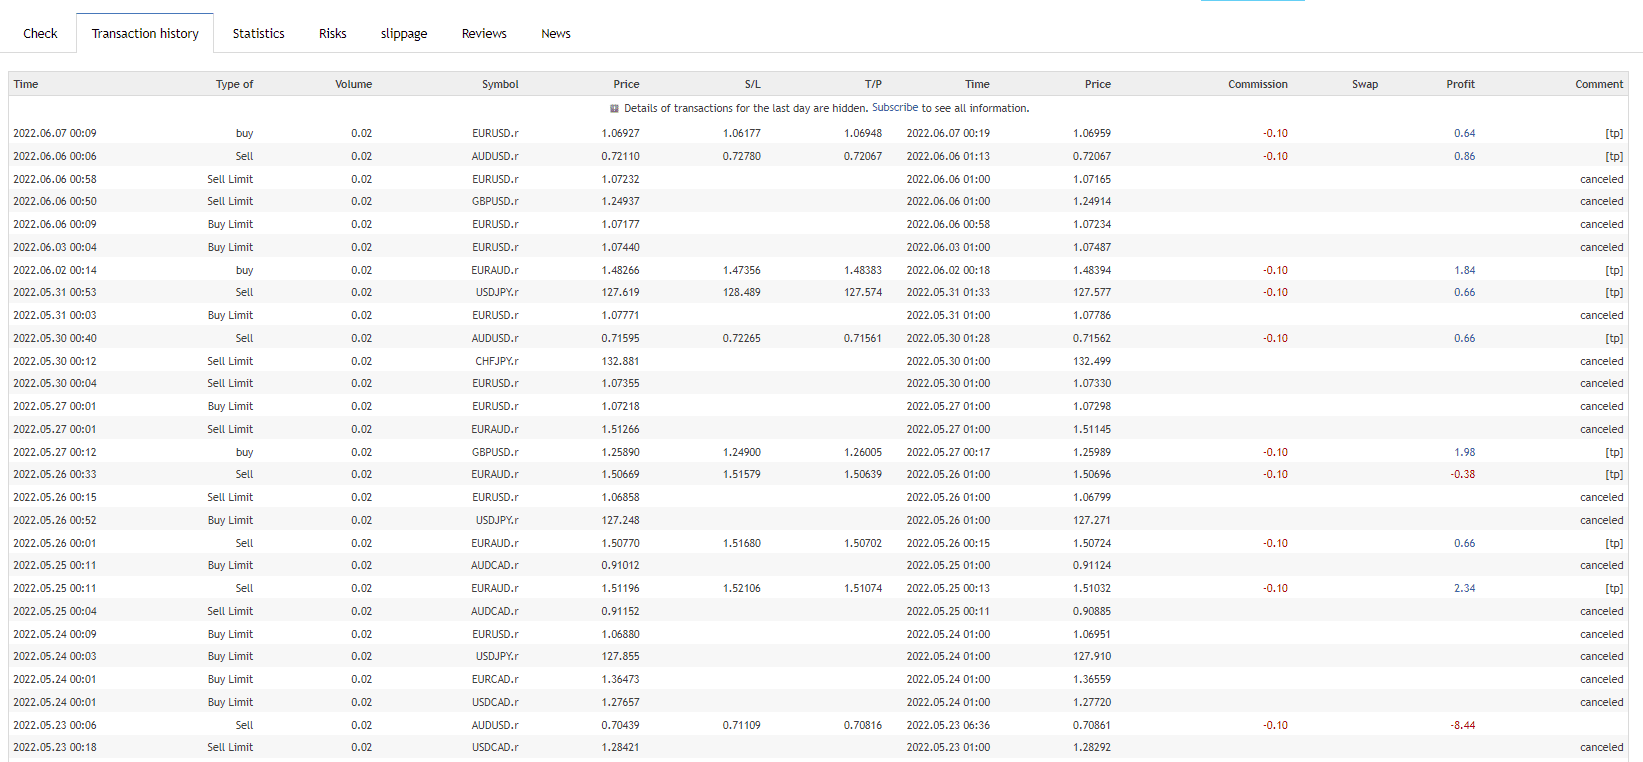Click the info icon beside hidden transactions notice
Viewport: 1643px width, 762px height.
tap(614, 109)
